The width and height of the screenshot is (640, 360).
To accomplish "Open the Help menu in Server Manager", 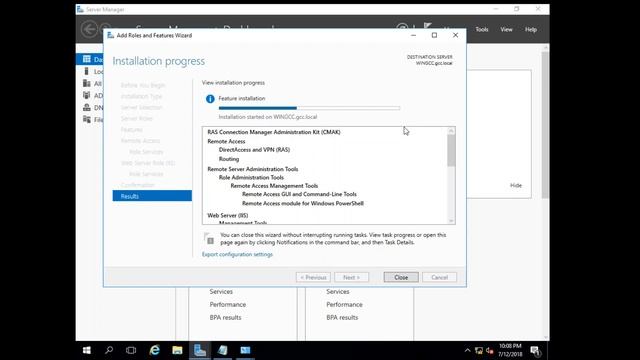I will [x=531, y=29].
